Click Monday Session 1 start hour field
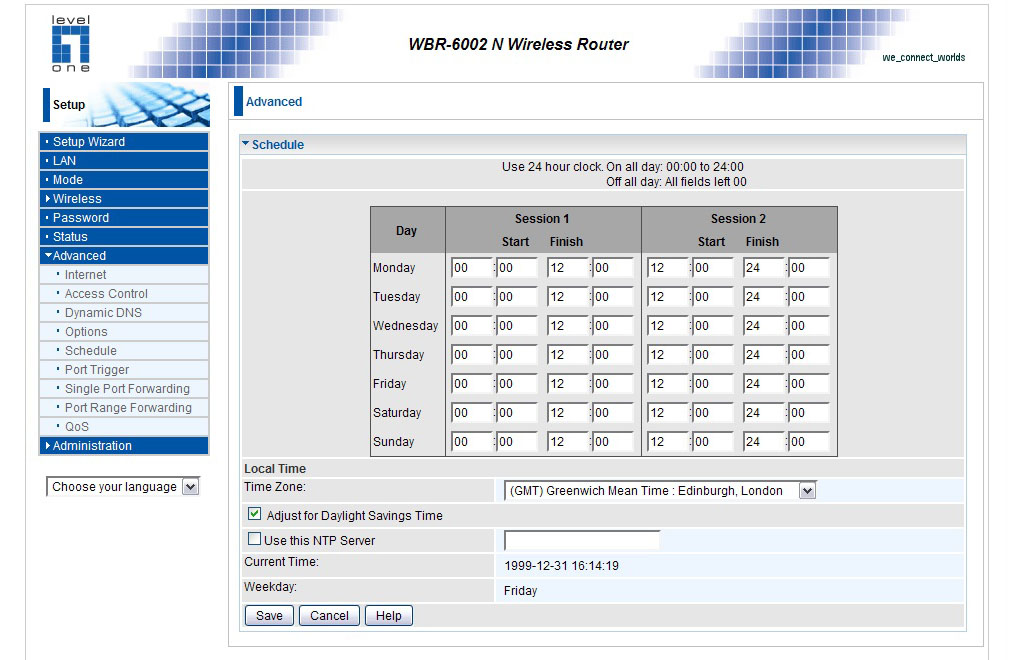1016x660 pixels. [x=472, y=267]
